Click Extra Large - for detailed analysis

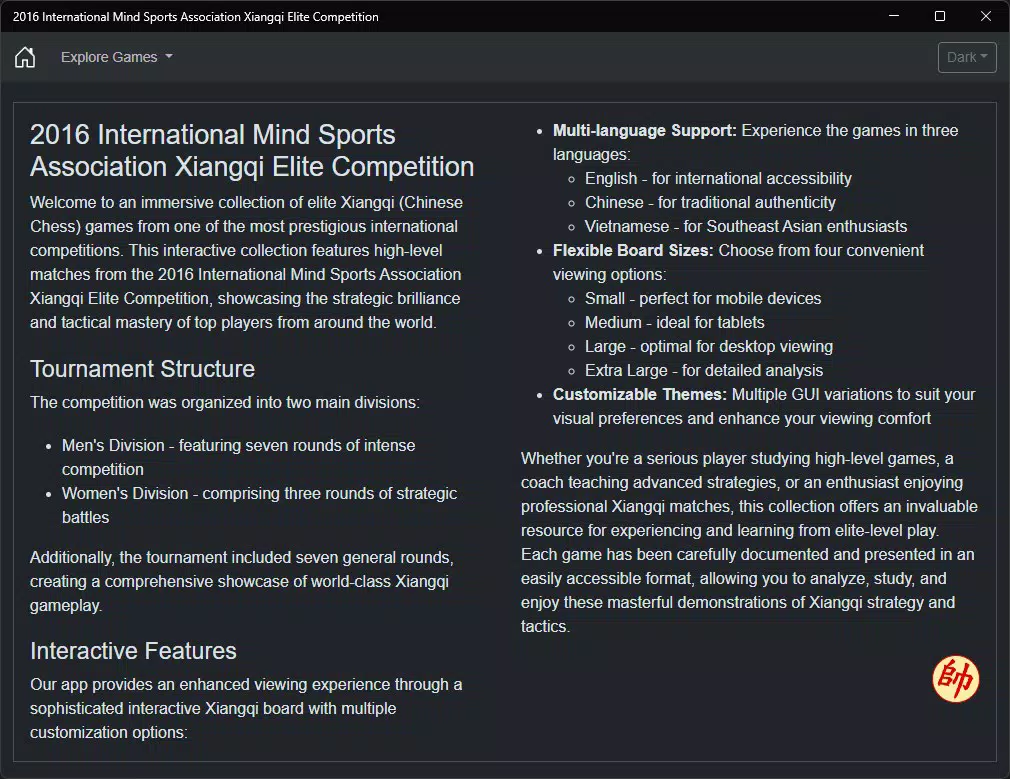pyautogui.click(x=704, y=370)
